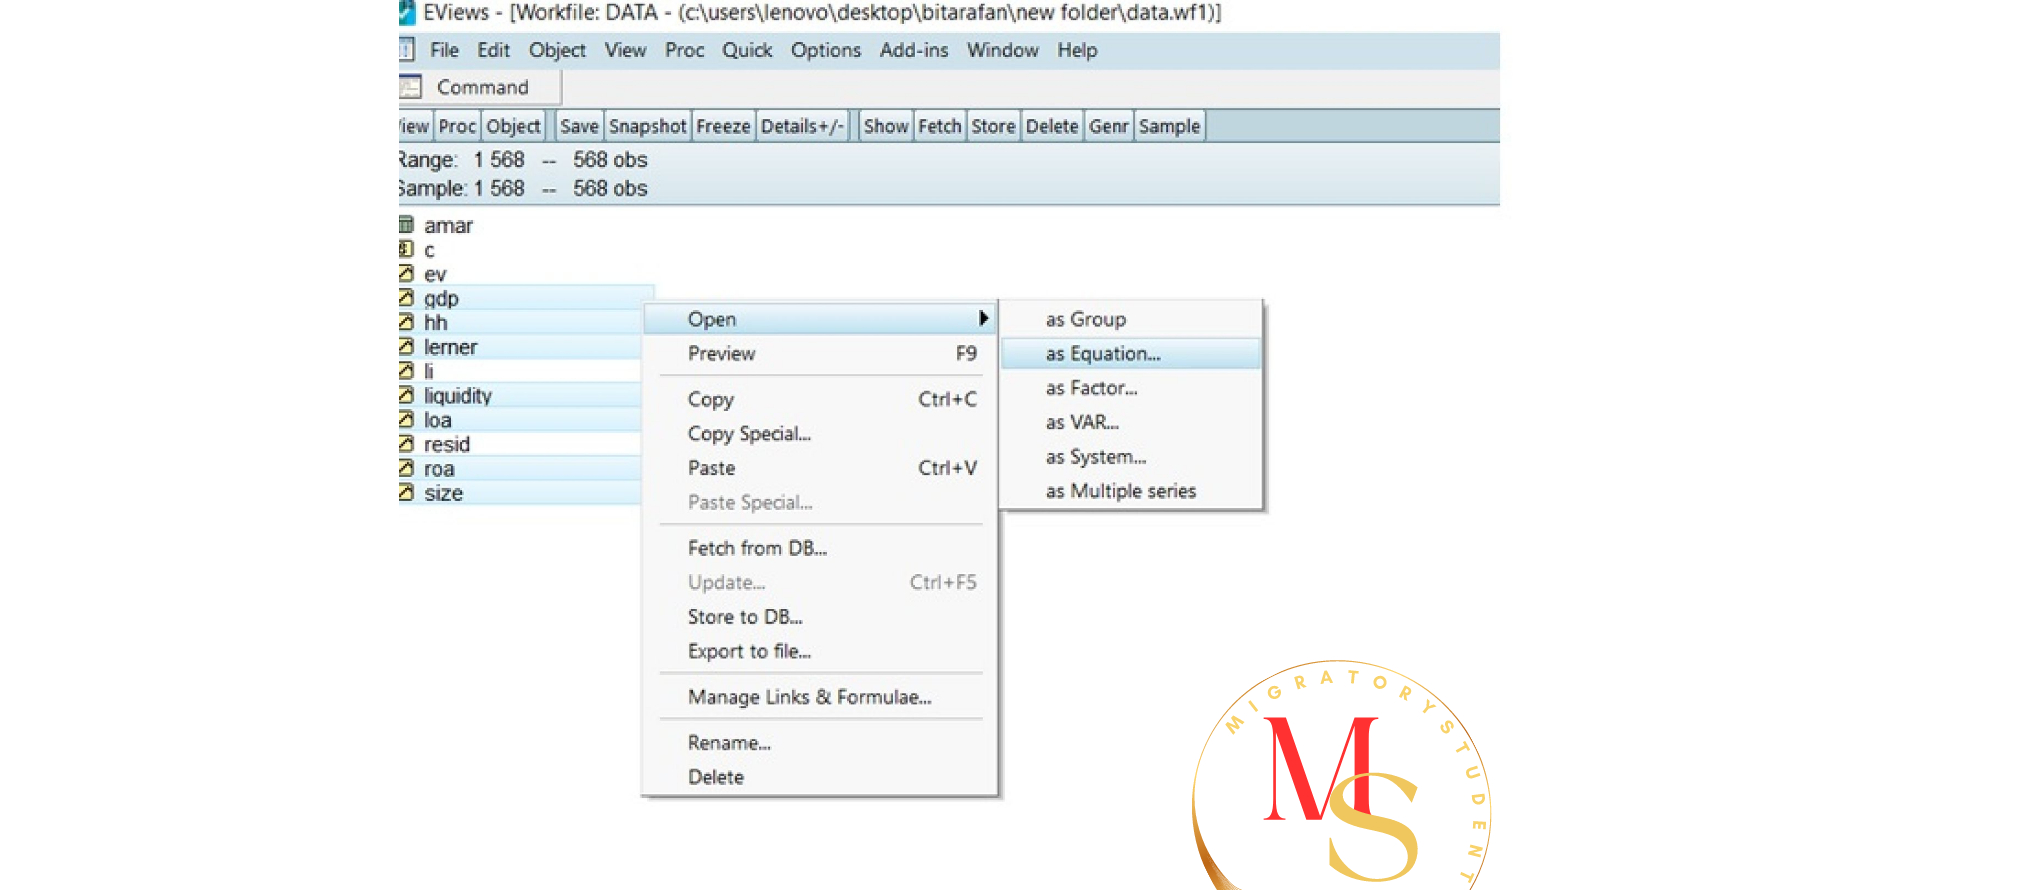The width and height of the screenshot is (2040, 890).
Task: Click the liquidity series icon
Action: [406, 395]
